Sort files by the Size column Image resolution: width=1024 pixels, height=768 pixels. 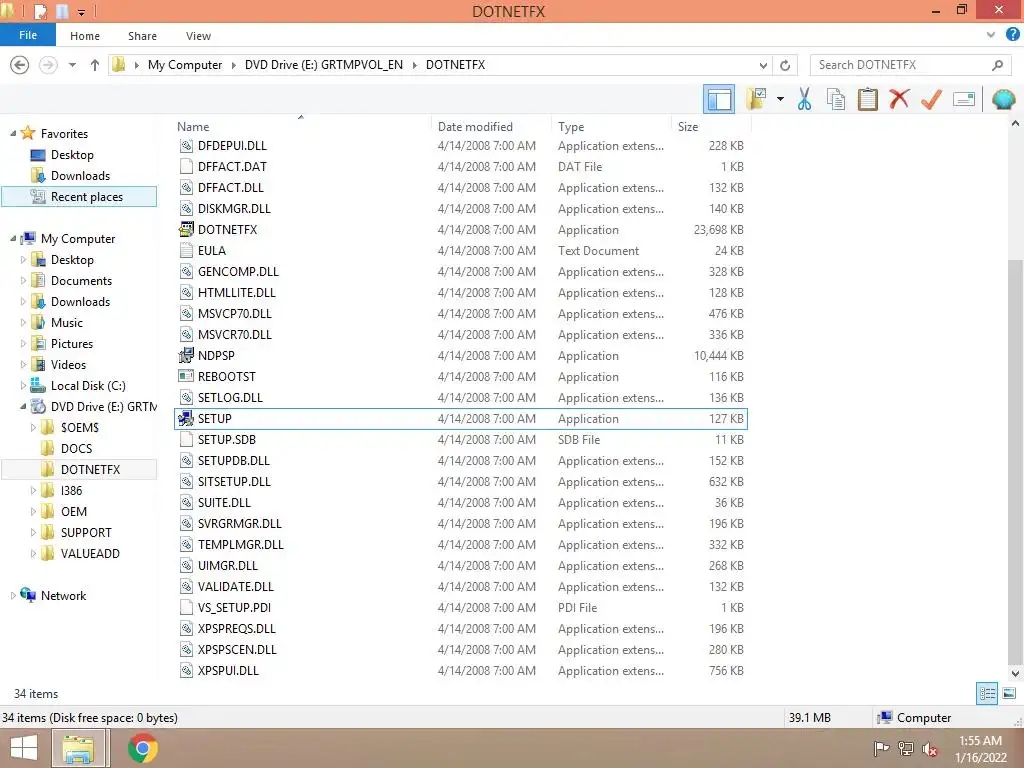click(x=688, y=127)
